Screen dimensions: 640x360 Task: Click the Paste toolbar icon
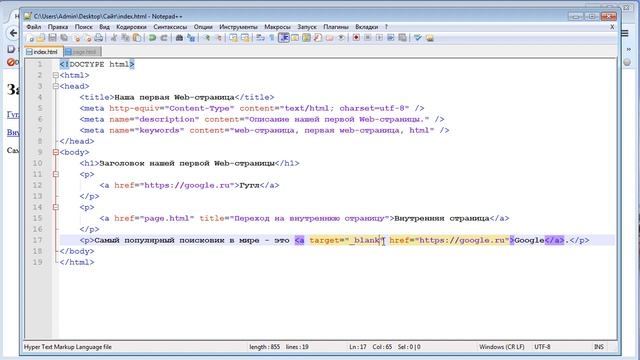point(137,38)
